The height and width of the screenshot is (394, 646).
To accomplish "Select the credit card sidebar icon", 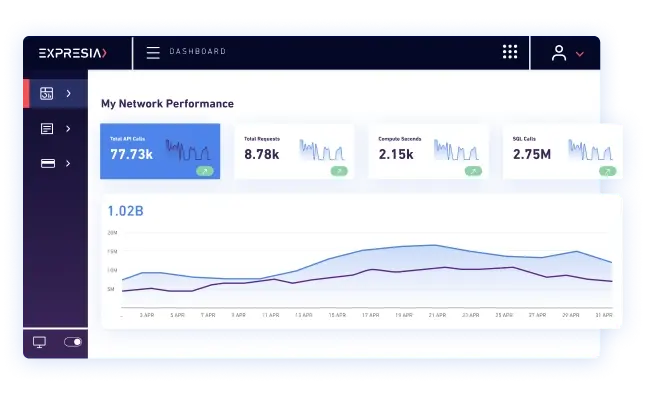I will click(48, 164).
